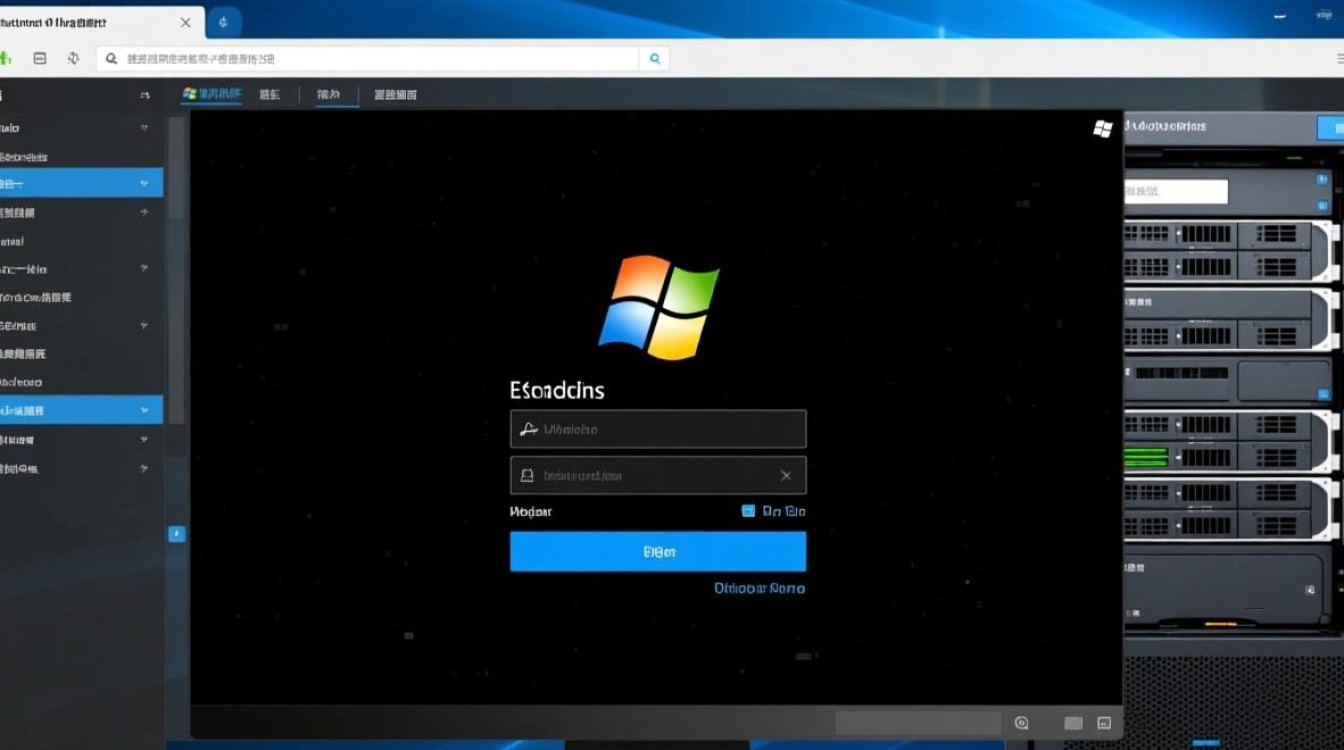This screenshot has width=1344, height=750.
Task: Click the square icon left of the address bar
Action: pos(40,59)
